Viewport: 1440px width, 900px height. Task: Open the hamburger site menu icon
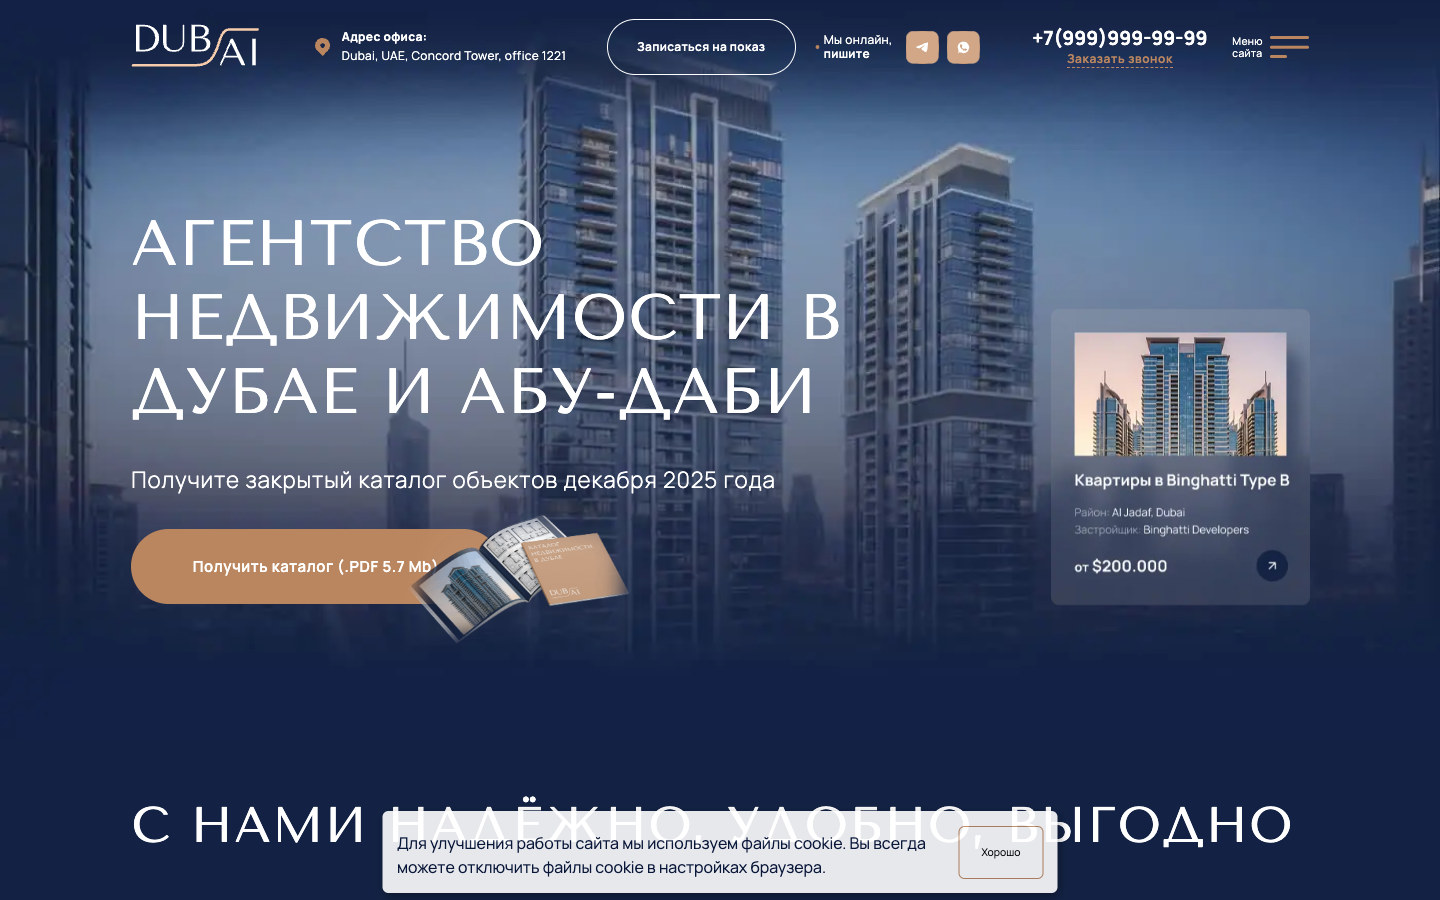(1289, 47)
